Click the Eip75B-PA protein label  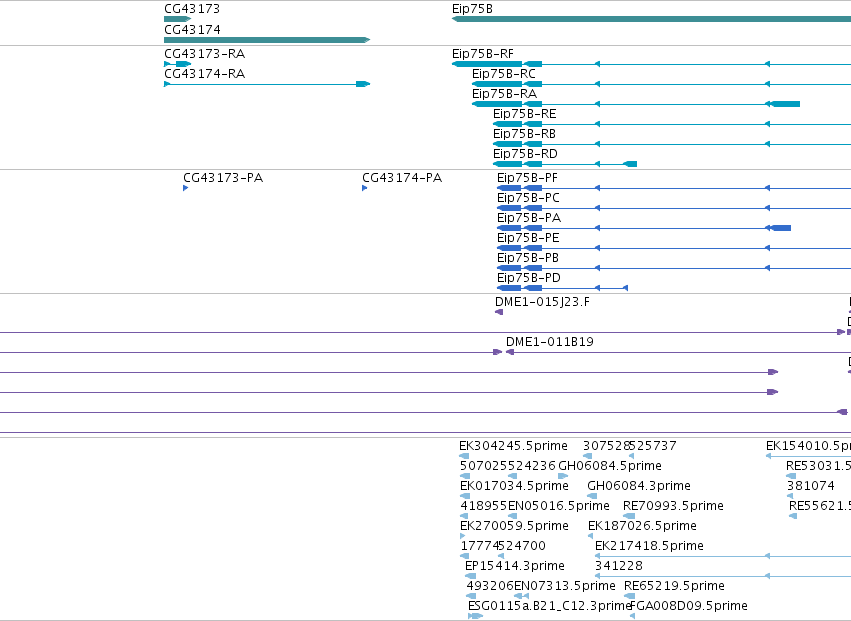click(x=529, y=218)
